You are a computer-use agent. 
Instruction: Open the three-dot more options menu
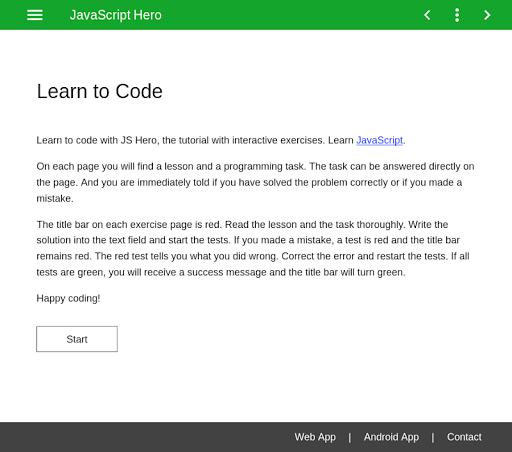click(457, 15)
